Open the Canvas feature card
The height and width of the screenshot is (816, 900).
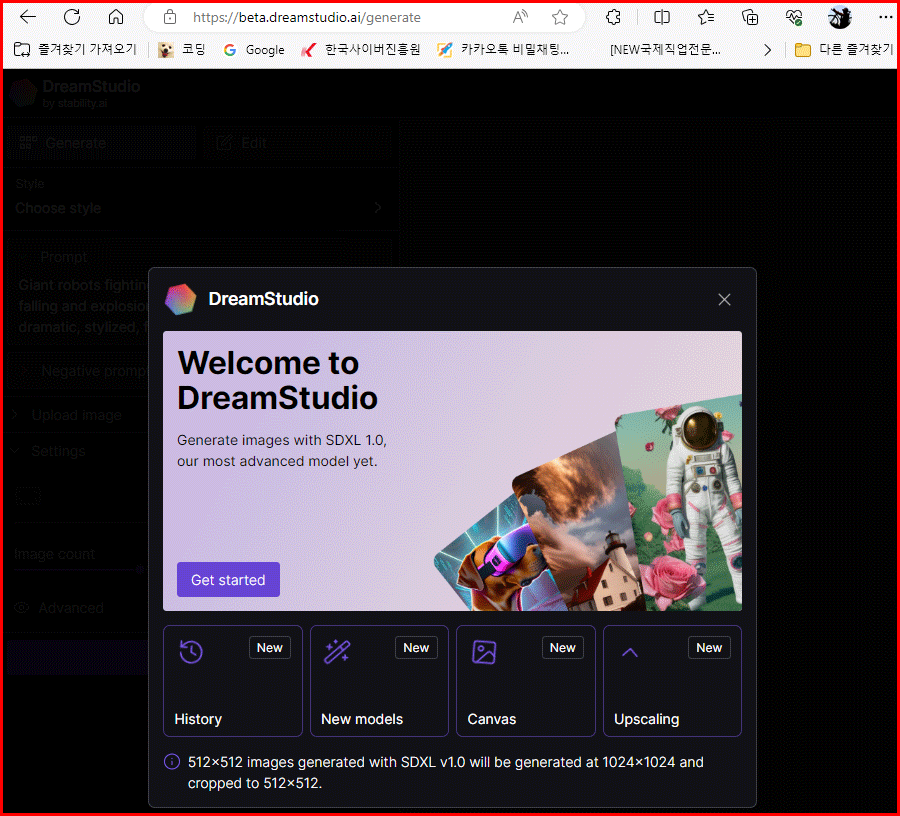(526, 681)
